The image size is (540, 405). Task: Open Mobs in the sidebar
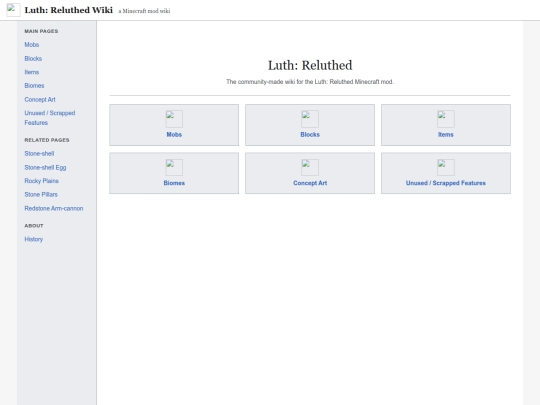click(32, 45)
